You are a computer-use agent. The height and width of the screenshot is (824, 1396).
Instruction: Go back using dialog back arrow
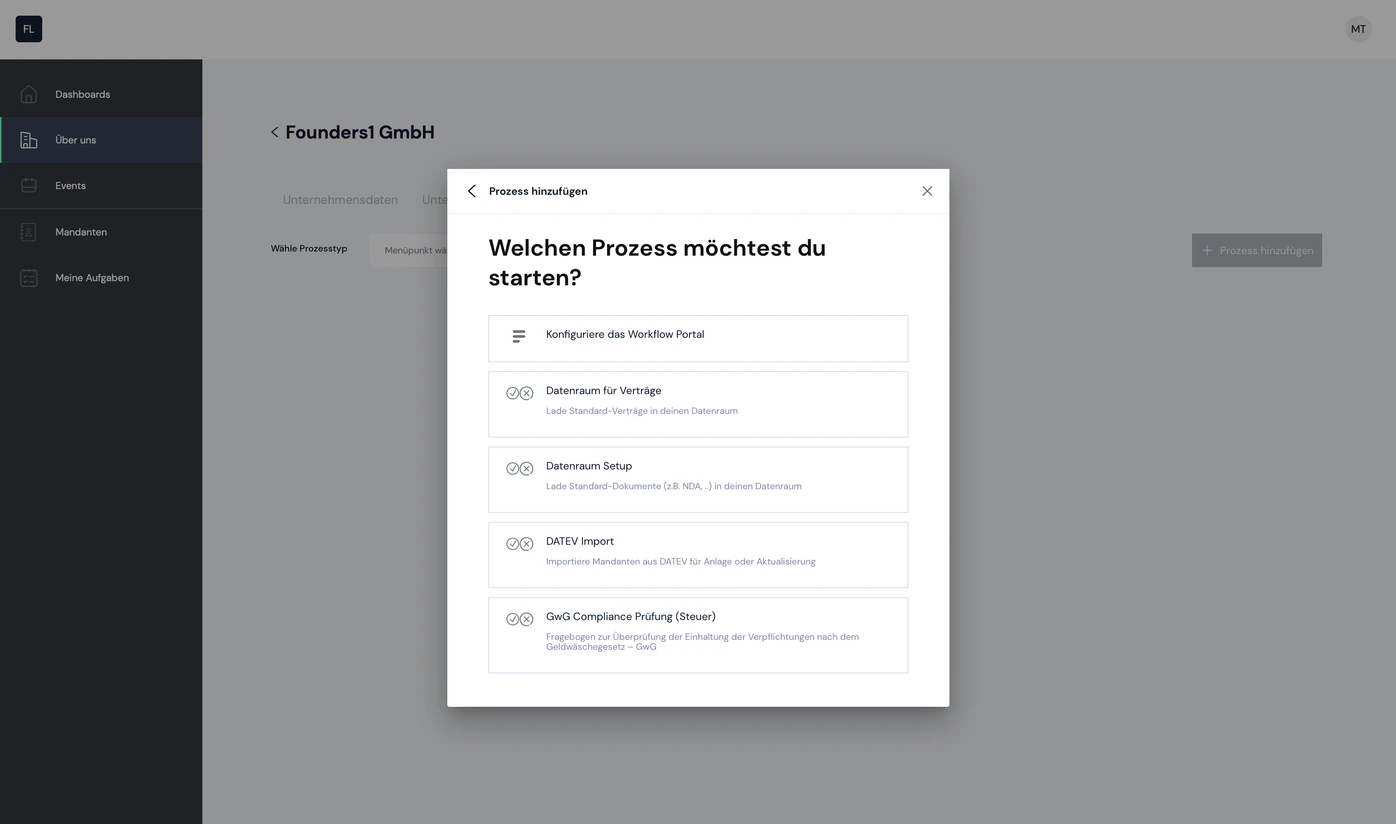pyautogui.click(x=472, y=191)
